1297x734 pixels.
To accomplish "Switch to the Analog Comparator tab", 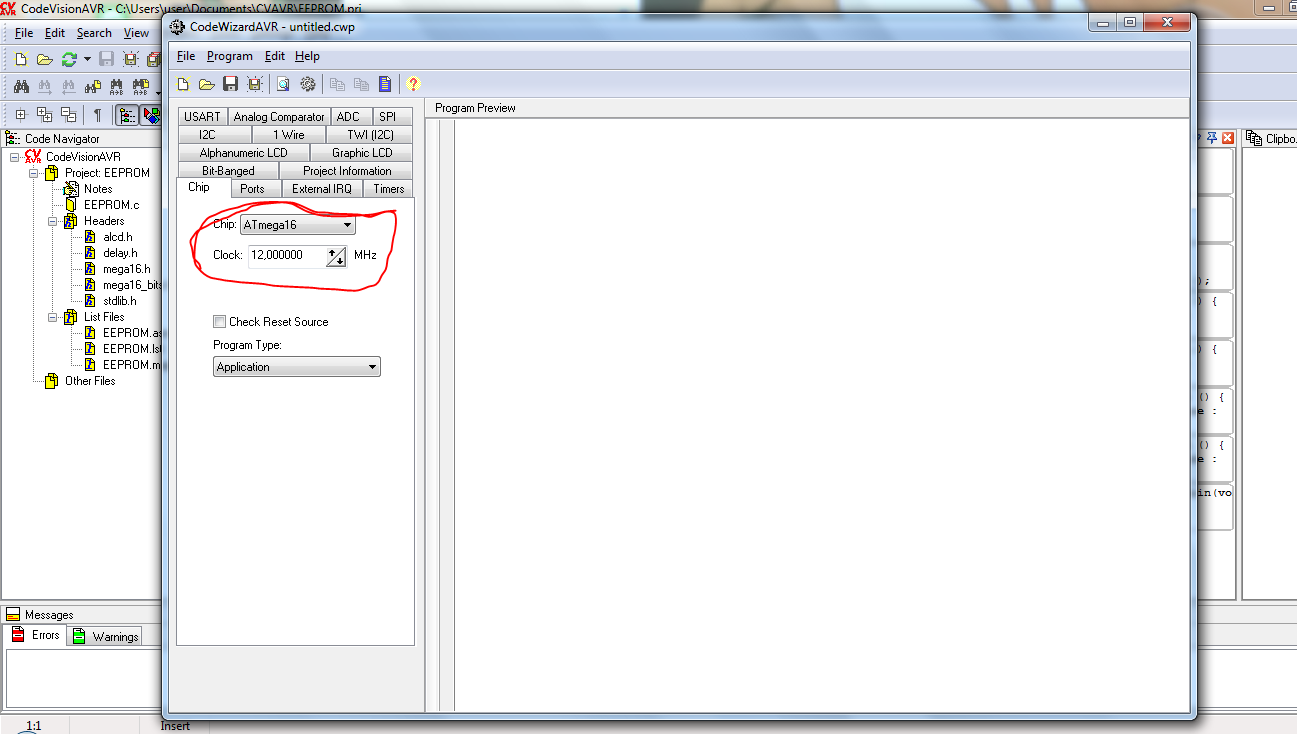I will point(279,117).
